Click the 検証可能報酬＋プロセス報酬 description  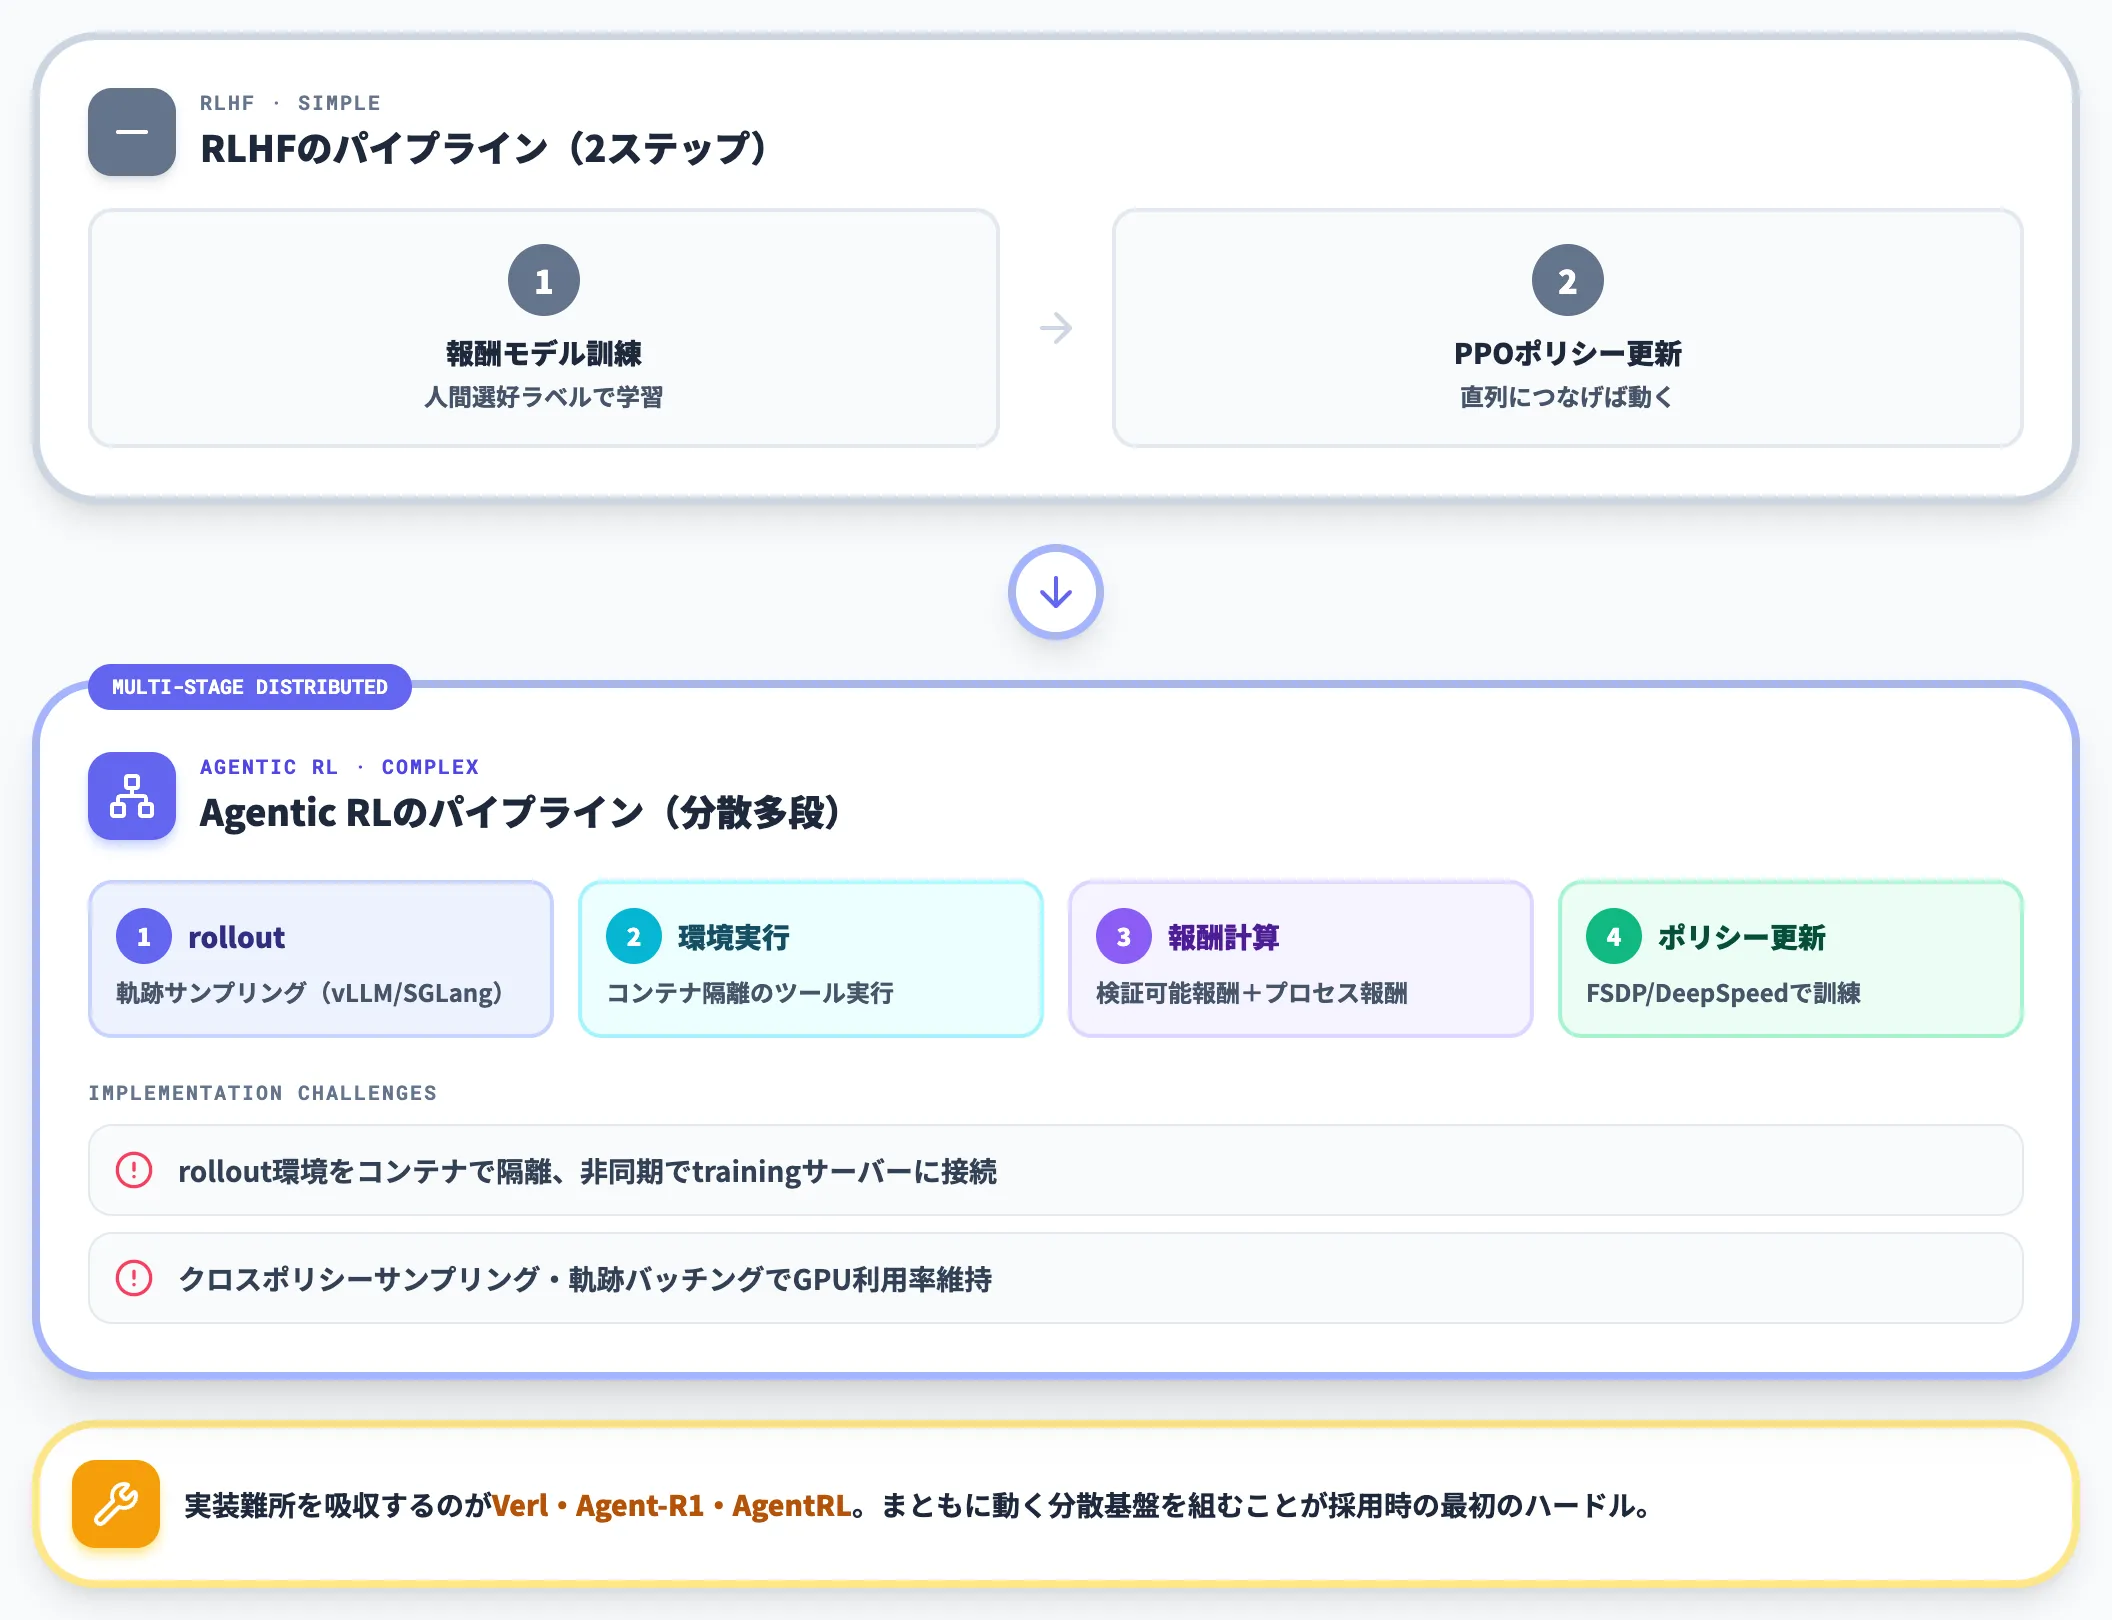[x=1252, y=993]
